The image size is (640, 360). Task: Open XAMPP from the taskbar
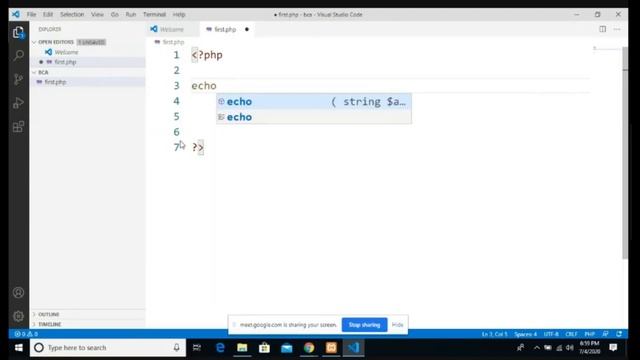[331, 348]
